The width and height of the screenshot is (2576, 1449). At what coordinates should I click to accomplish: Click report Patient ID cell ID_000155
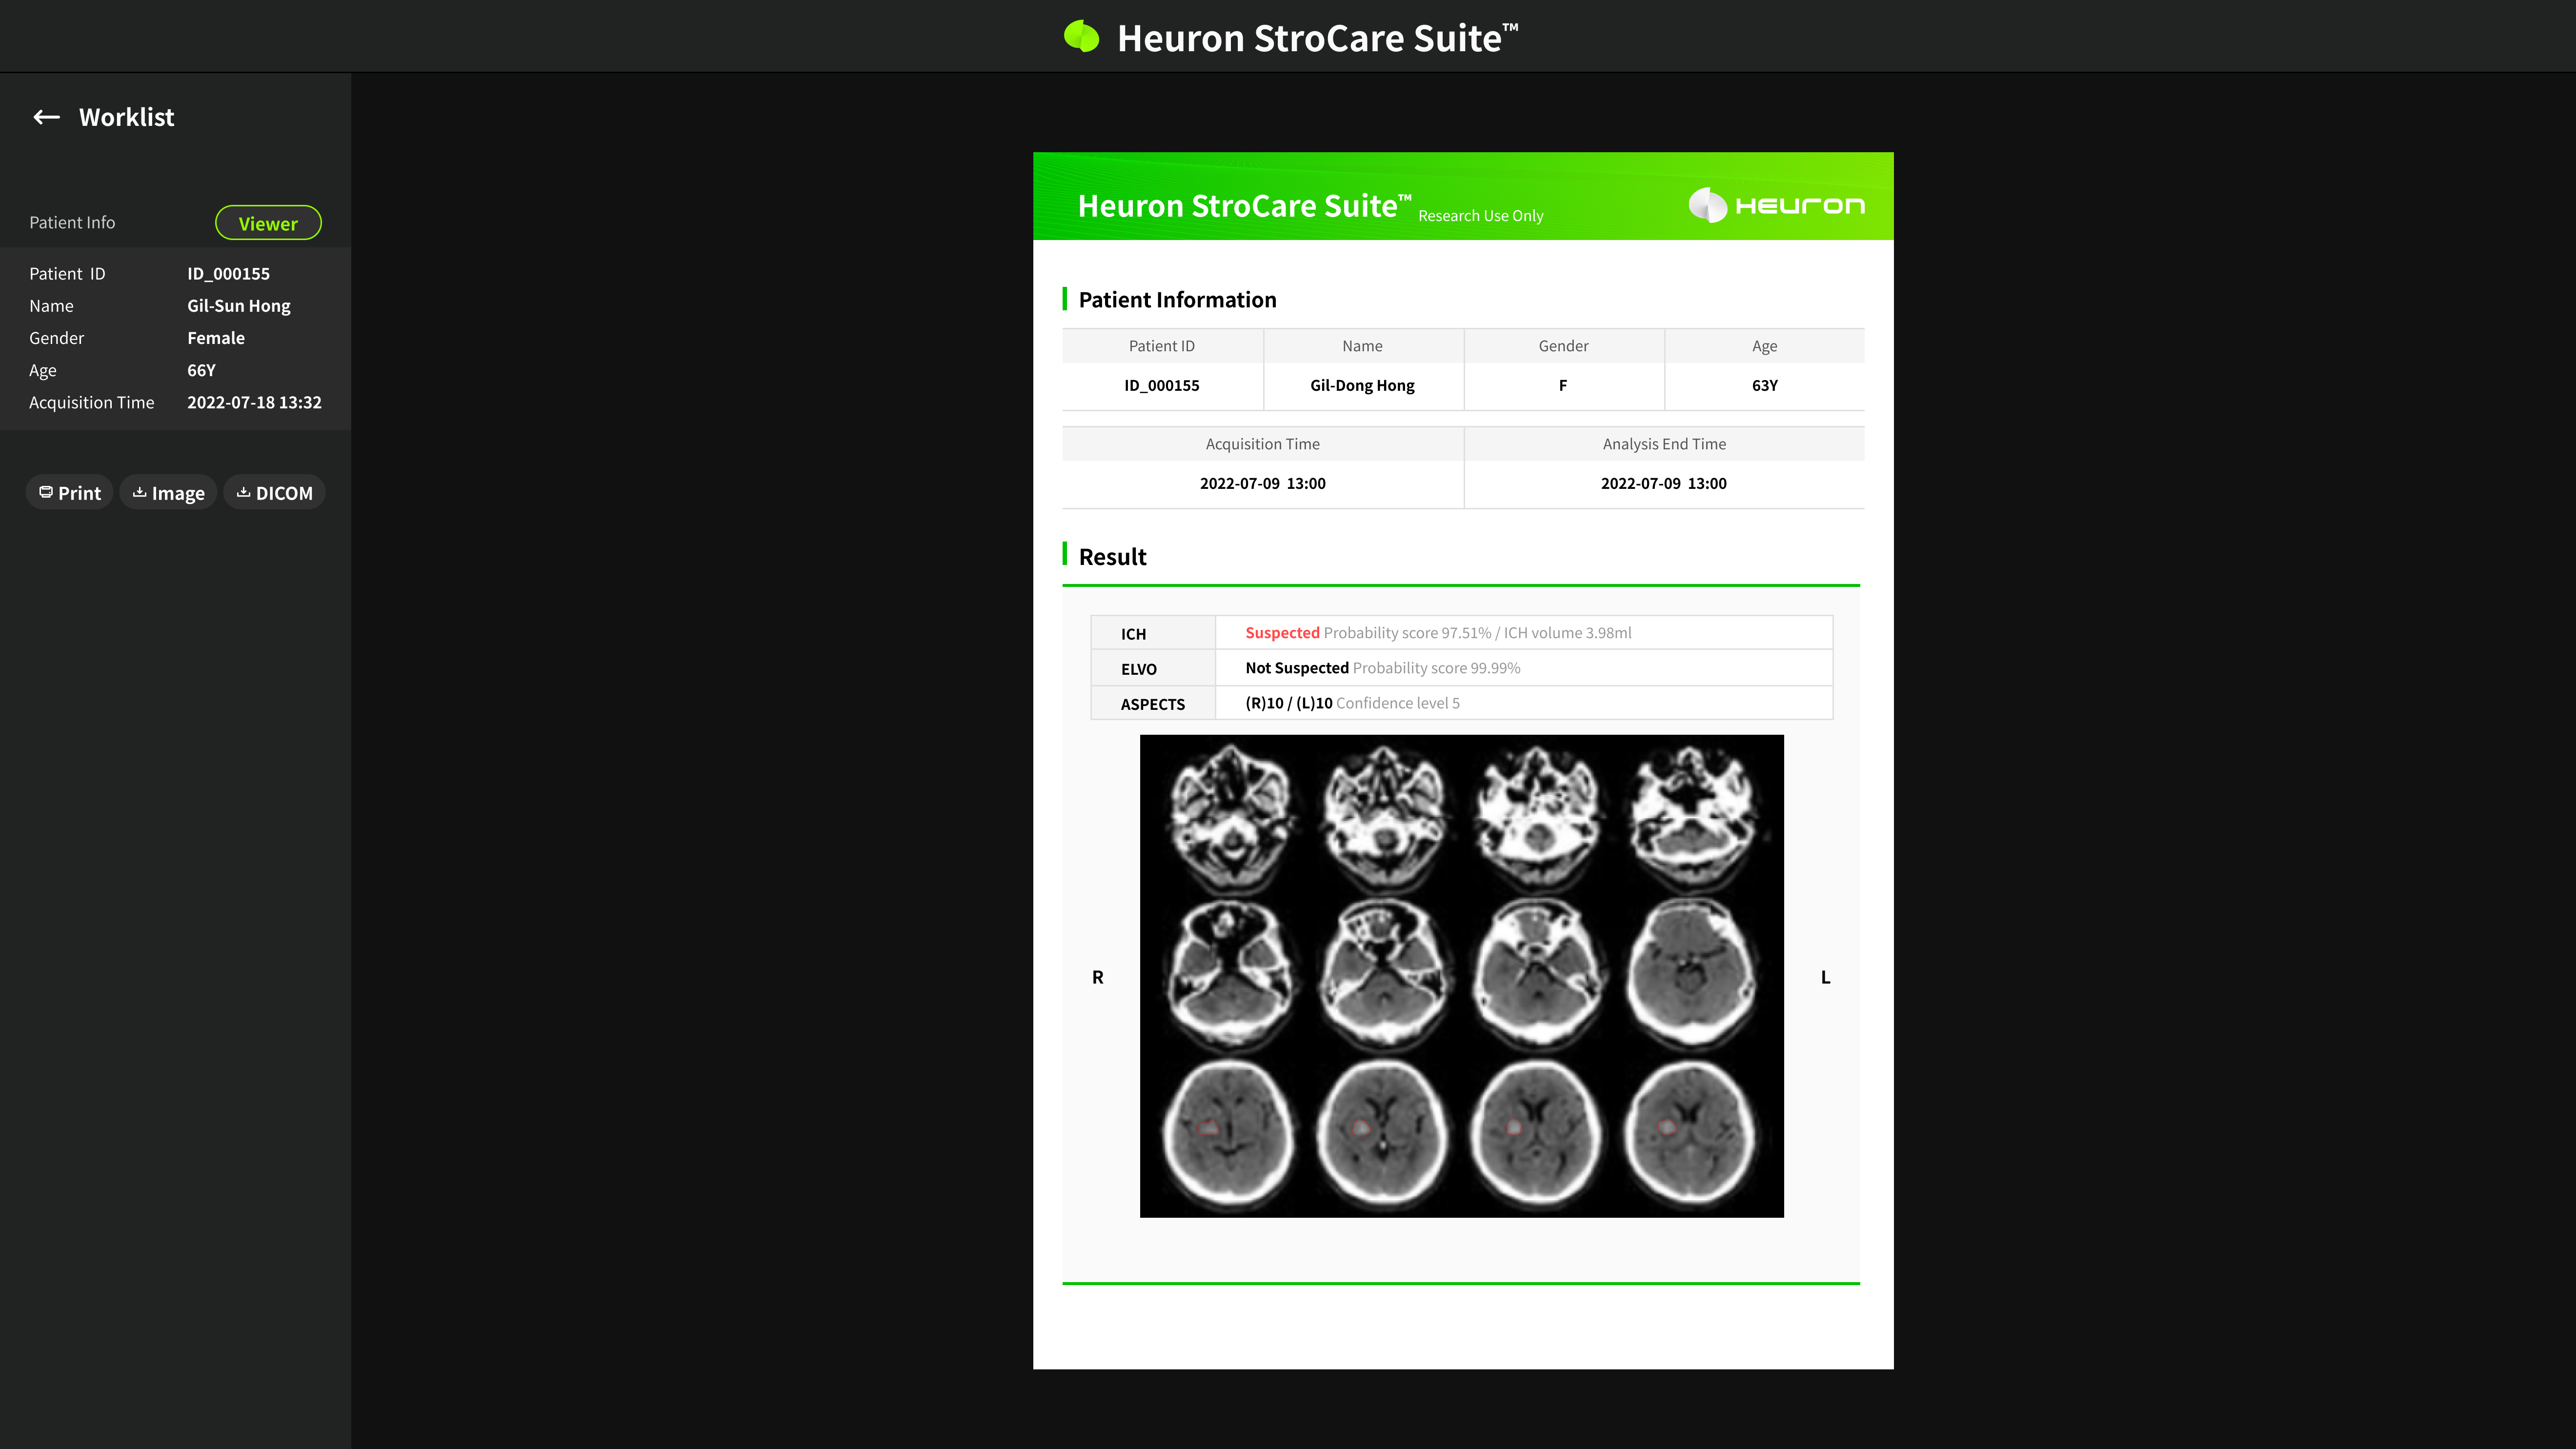pos(1162,385)
